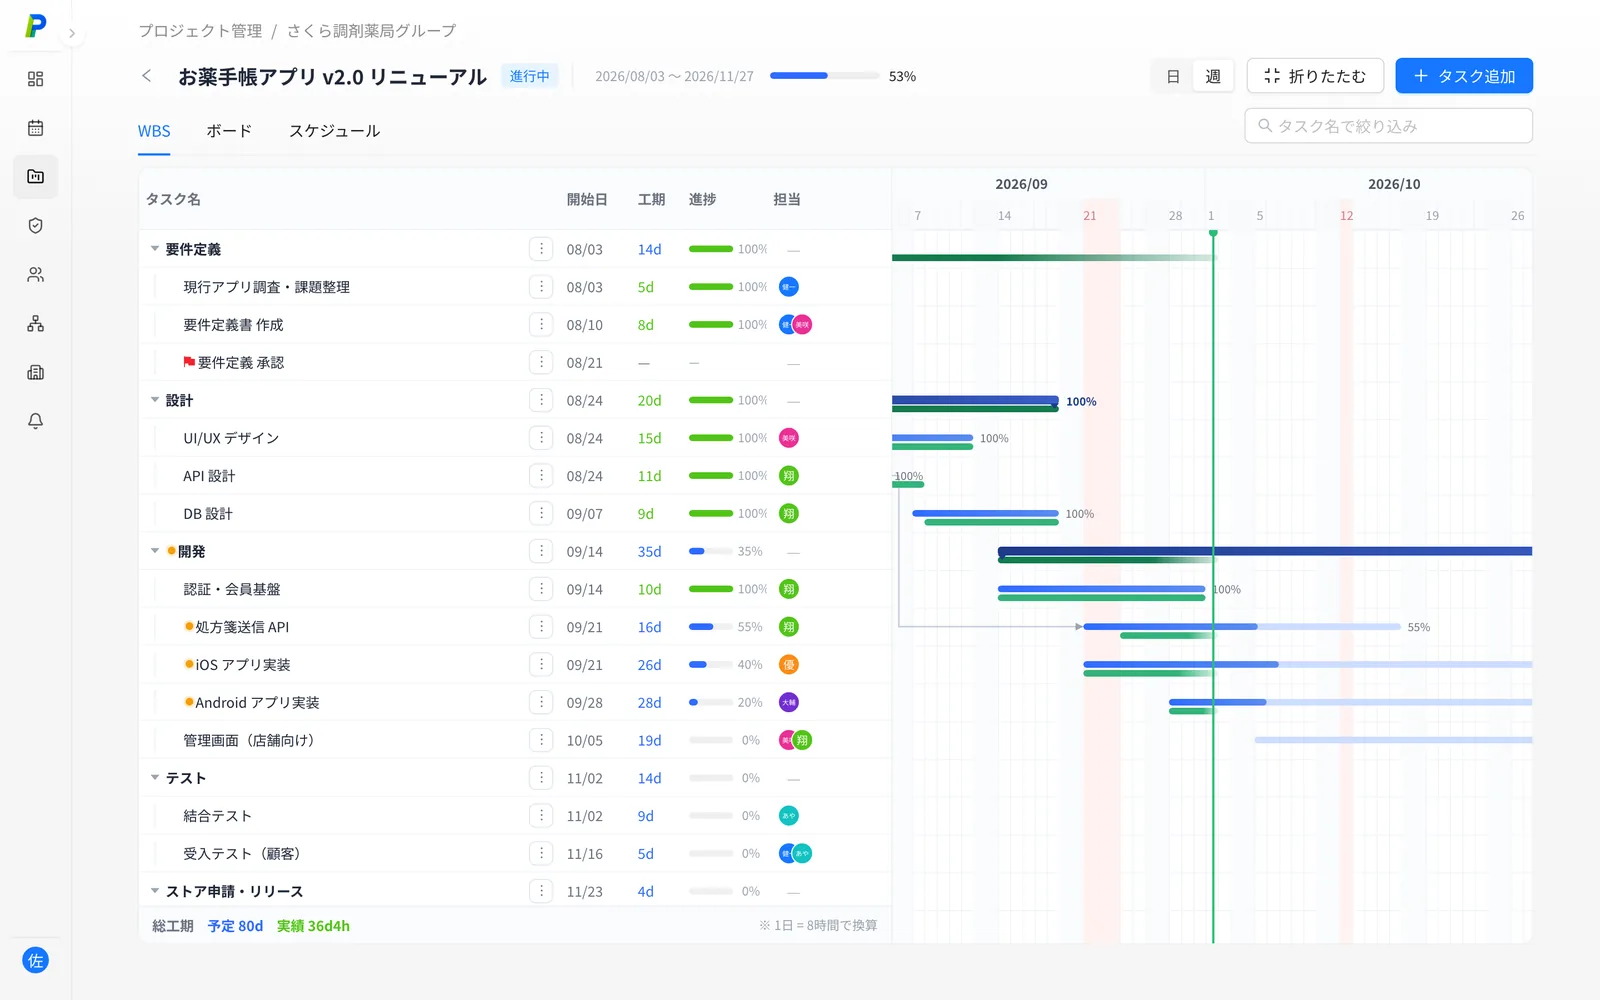
Task: Open the shield check sidebar icon
Action: pos(35,226)
